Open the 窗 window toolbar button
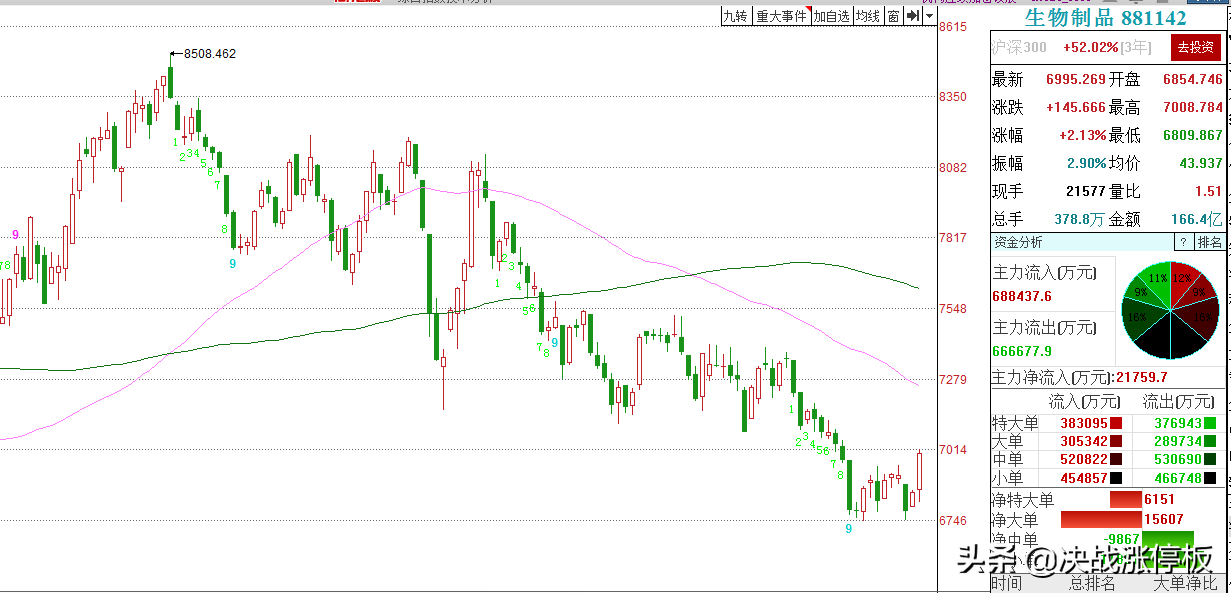The width and height of the screenshot is (1231, 593). click(893, 16)
